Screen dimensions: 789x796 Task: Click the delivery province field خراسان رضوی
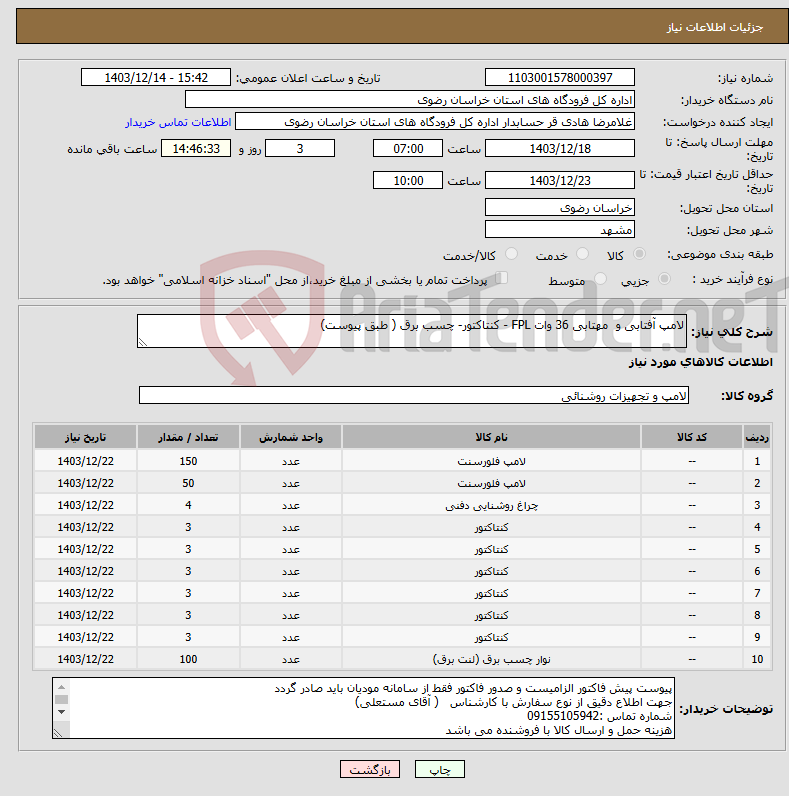click(x=560, y=208)
